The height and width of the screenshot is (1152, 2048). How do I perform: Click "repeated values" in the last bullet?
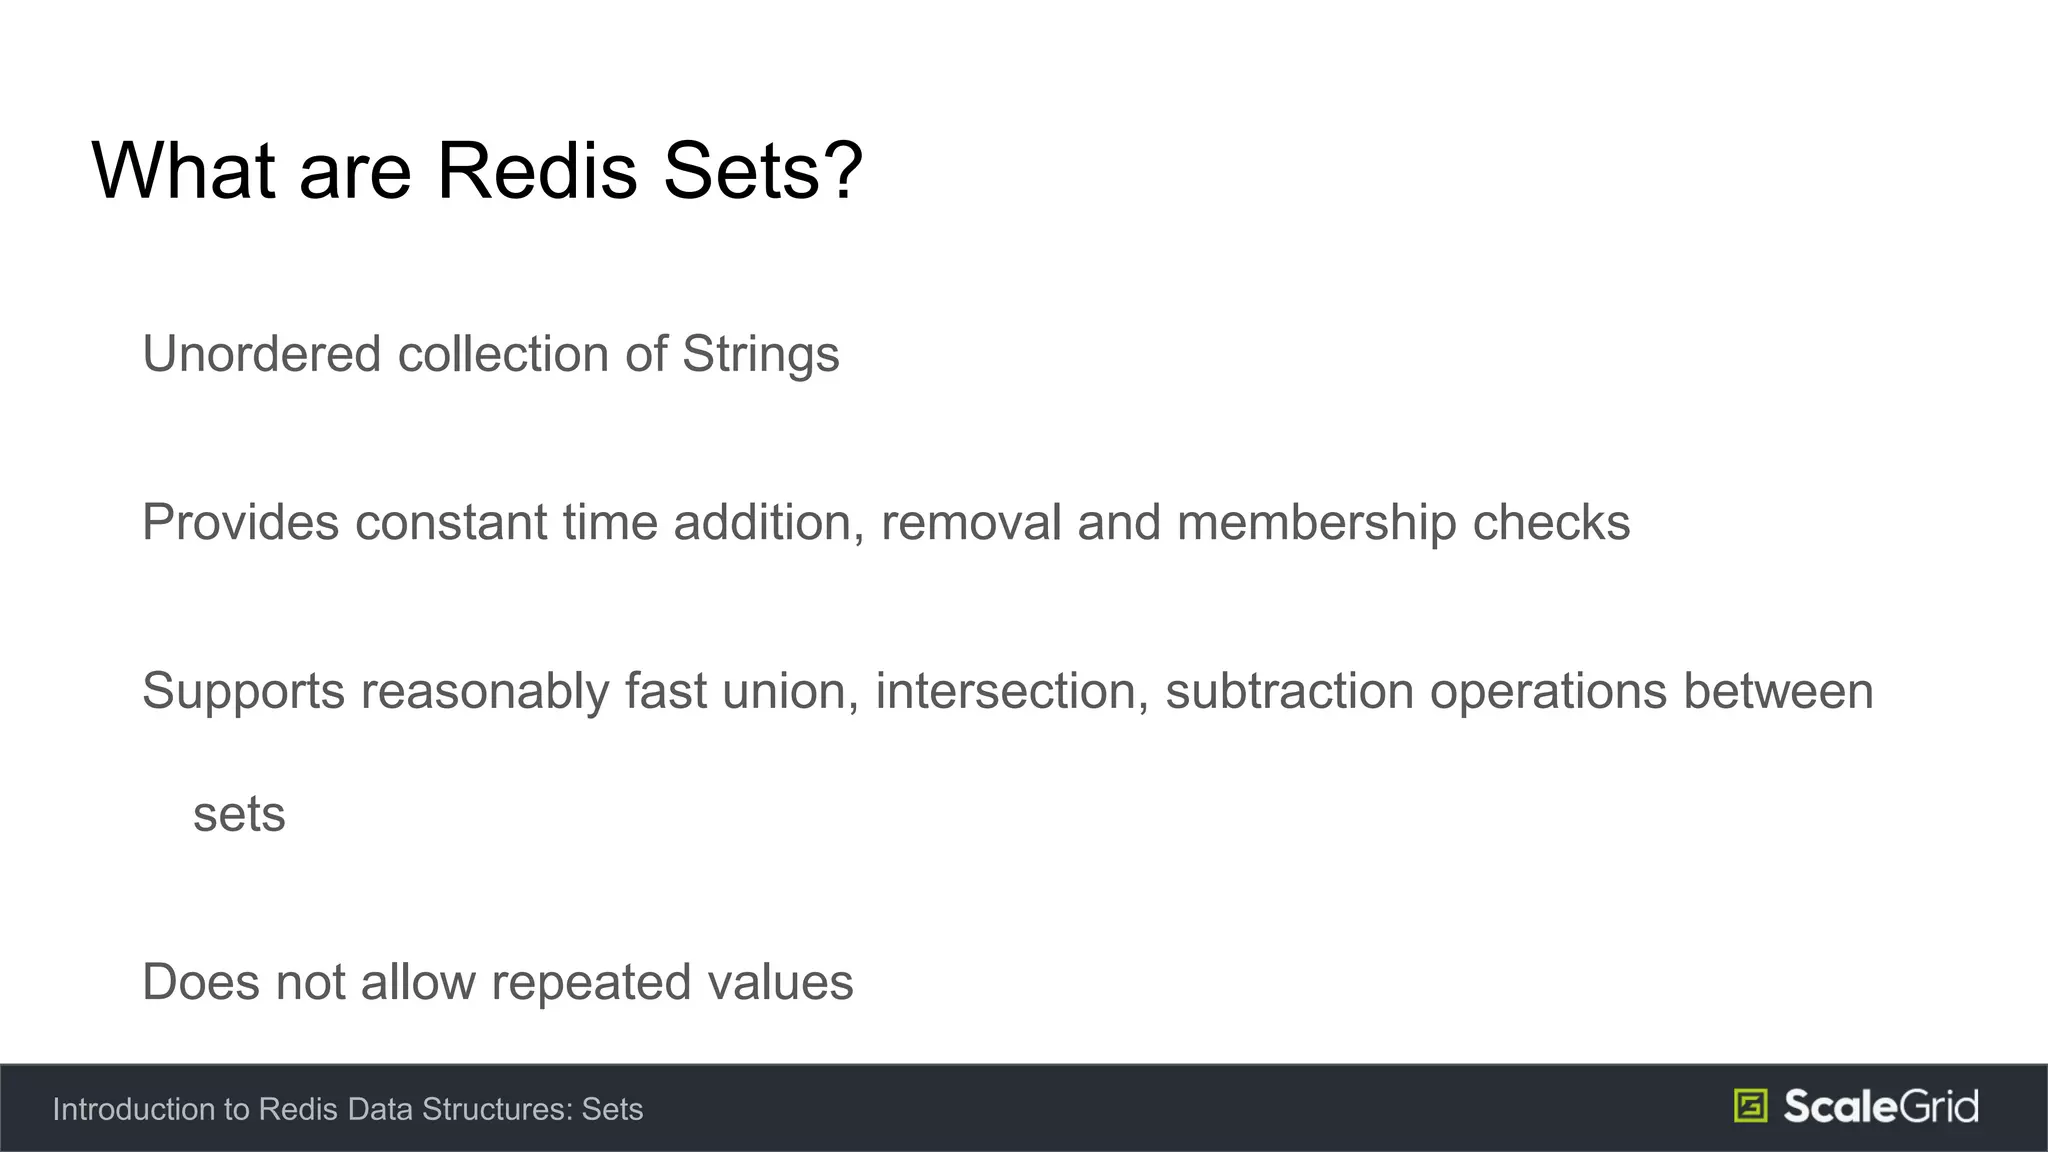[673, 983]
